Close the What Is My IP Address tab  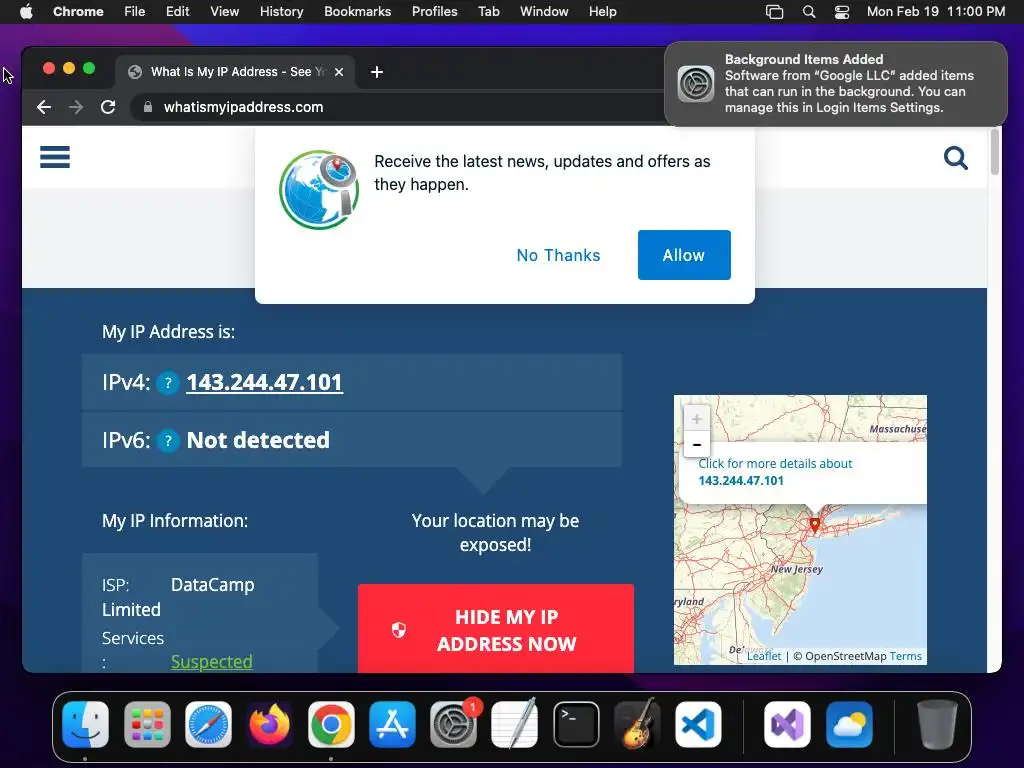[339, 72]
